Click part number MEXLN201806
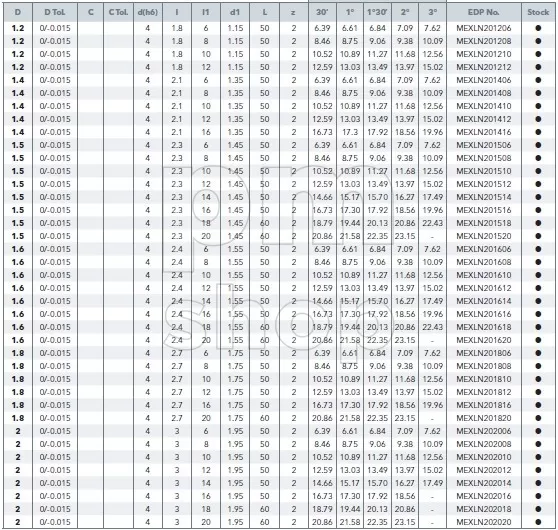 (x=484, y=353)
